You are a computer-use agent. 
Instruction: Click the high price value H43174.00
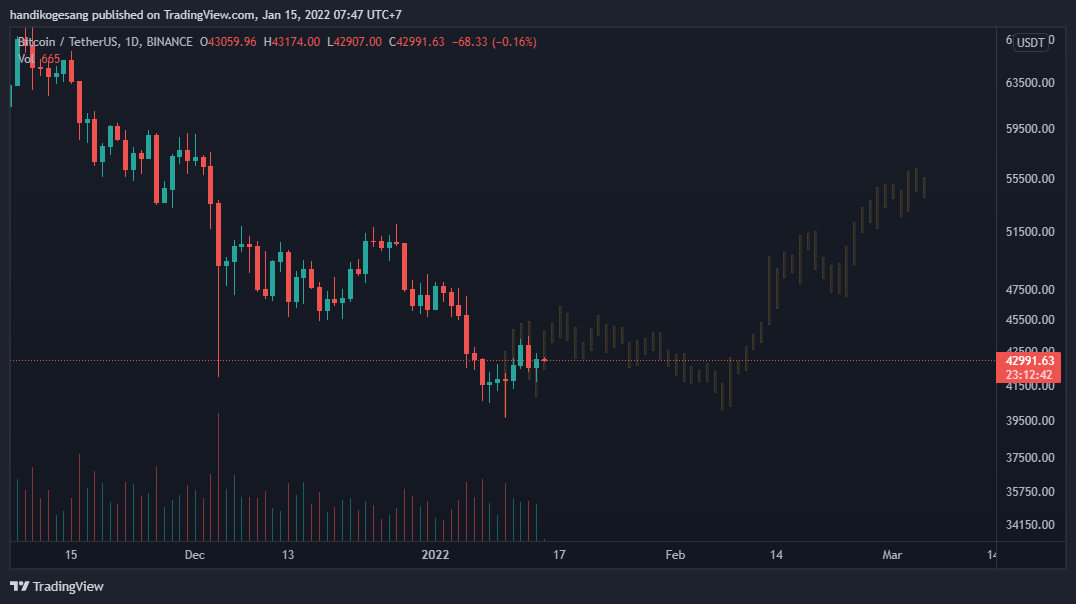click(x=292, y=42)
